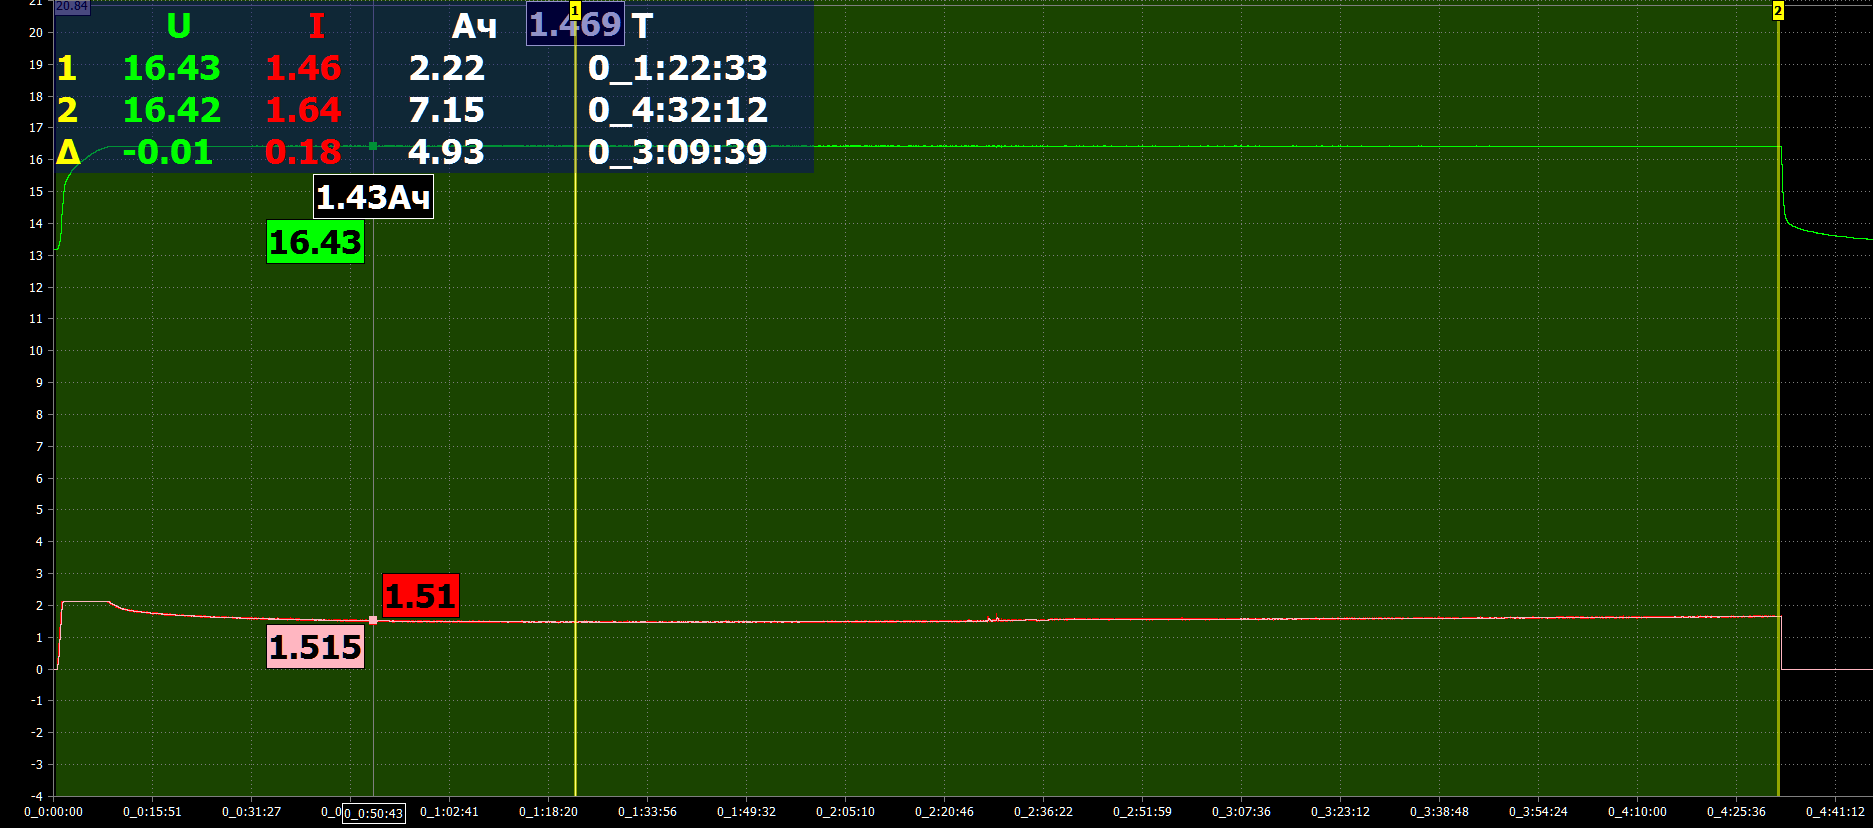This screenshot has width=1873, height=828.
Task: Click the pink current point on hover line
Action: coord(373,620)
